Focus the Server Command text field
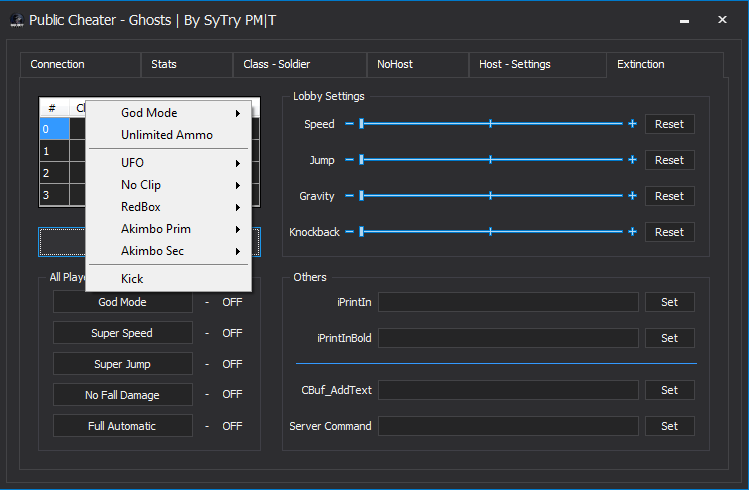 coord(508,426)
